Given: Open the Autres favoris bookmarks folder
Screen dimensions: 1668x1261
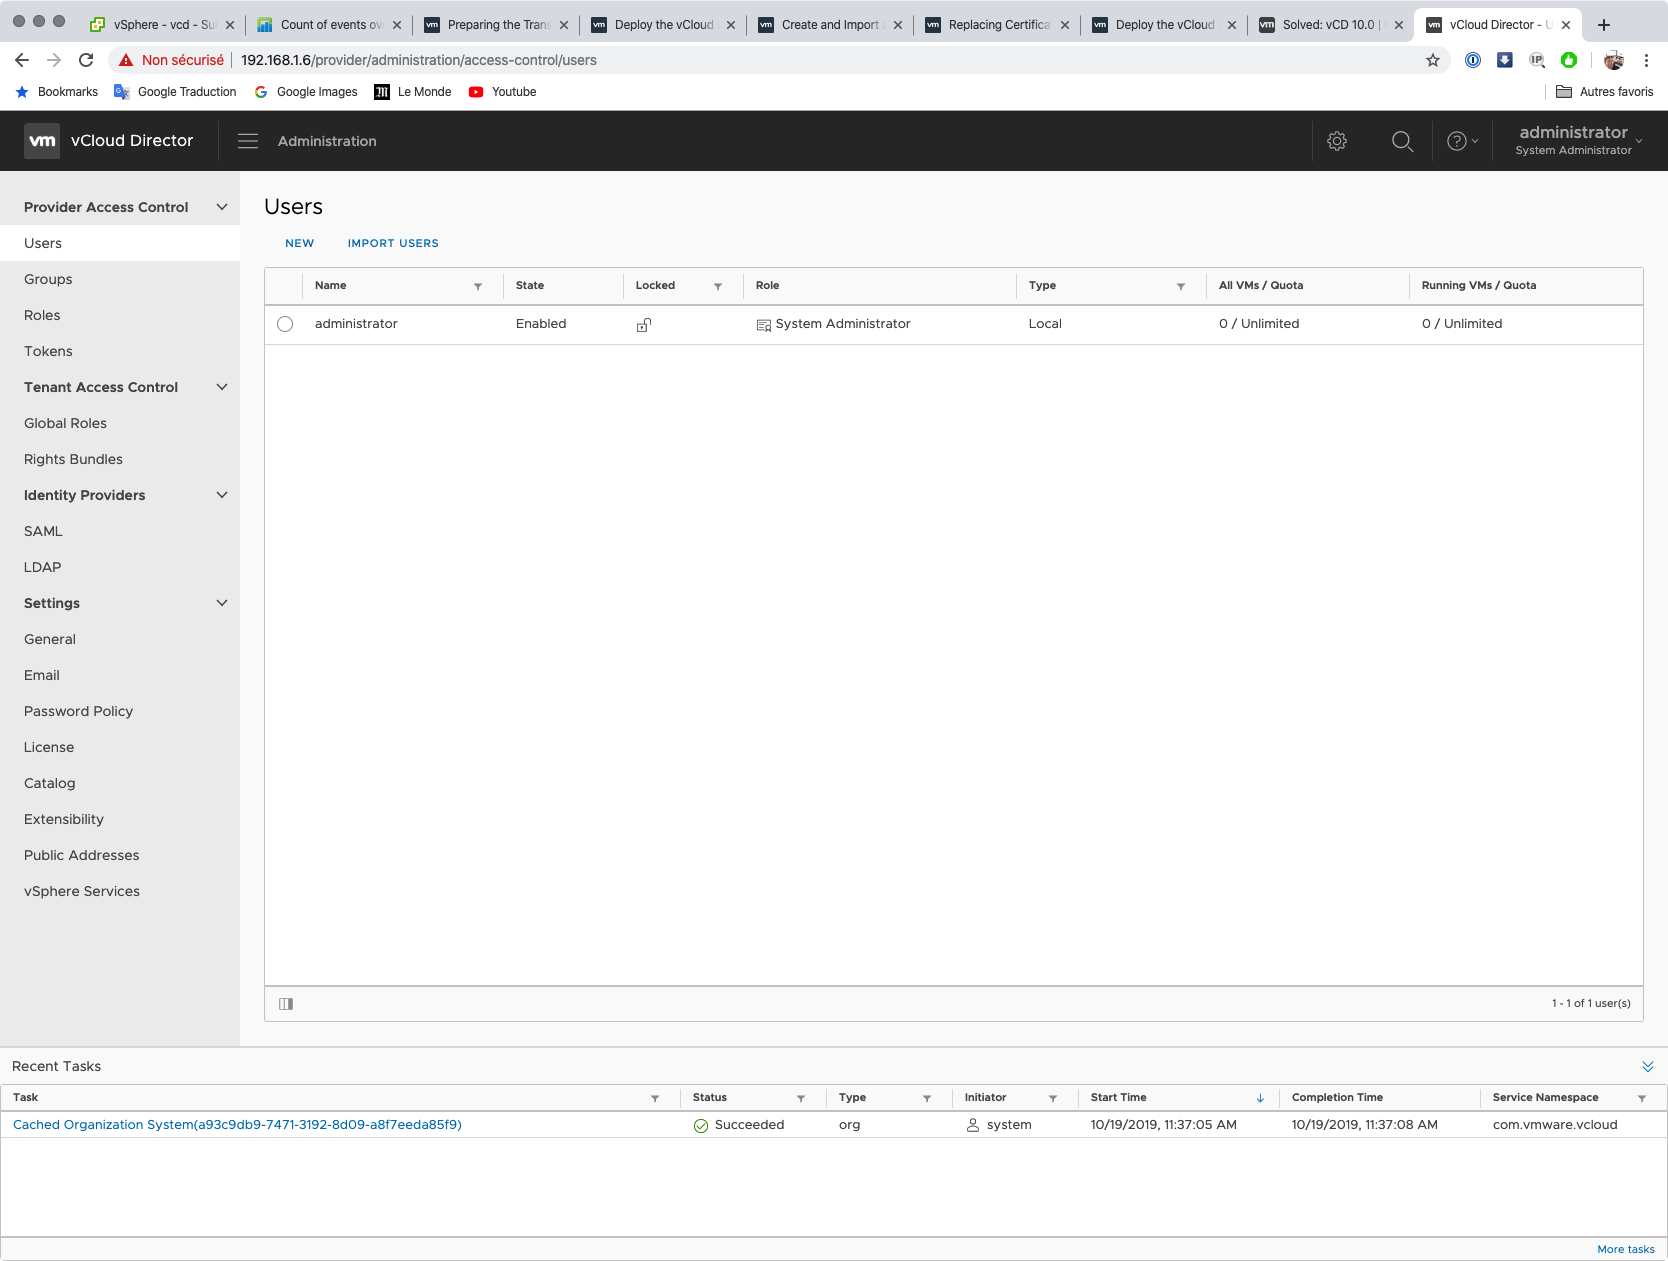Looking at the screenshot, I should 1605,92.
